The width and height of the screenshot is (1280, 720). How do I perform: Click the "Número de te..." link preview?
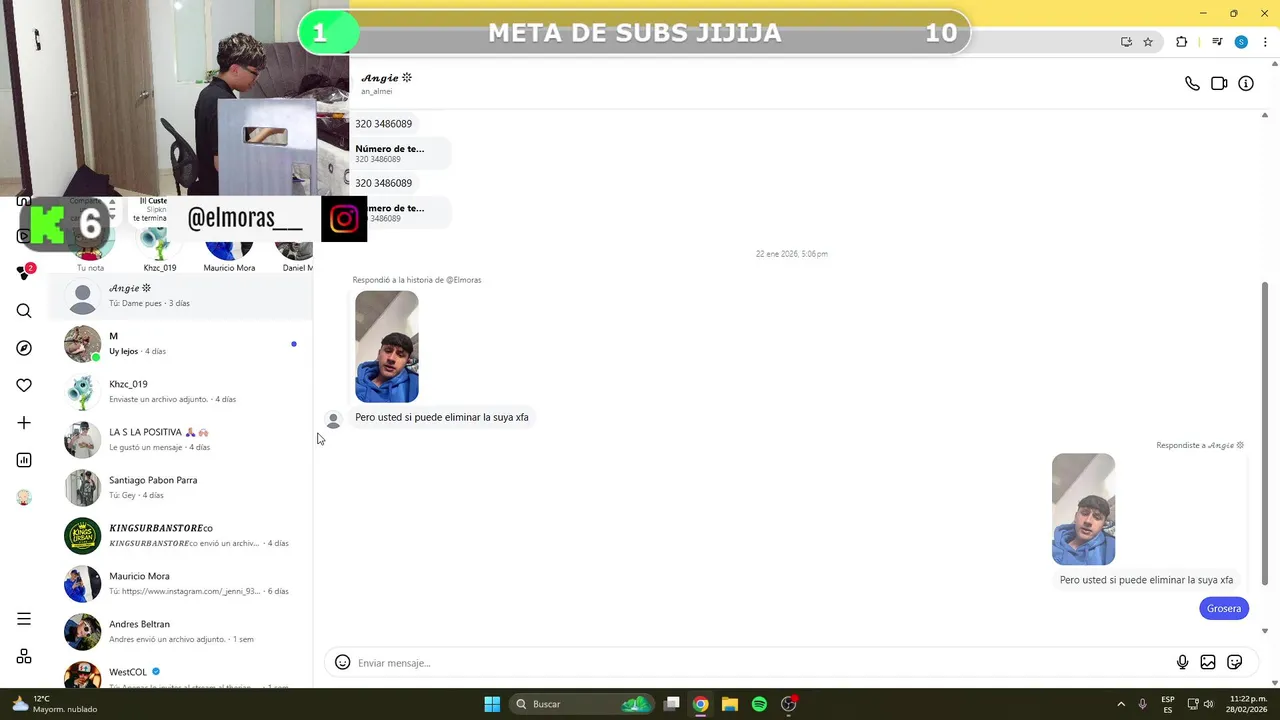click(399, 153)
